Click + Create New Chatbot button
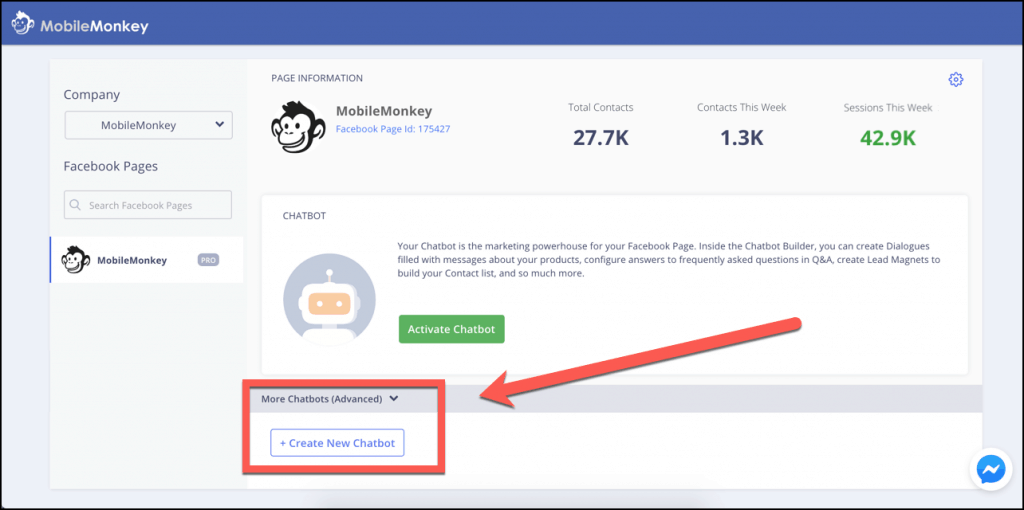Screen dimensions: 1024x510 click(x=337, y=443)
